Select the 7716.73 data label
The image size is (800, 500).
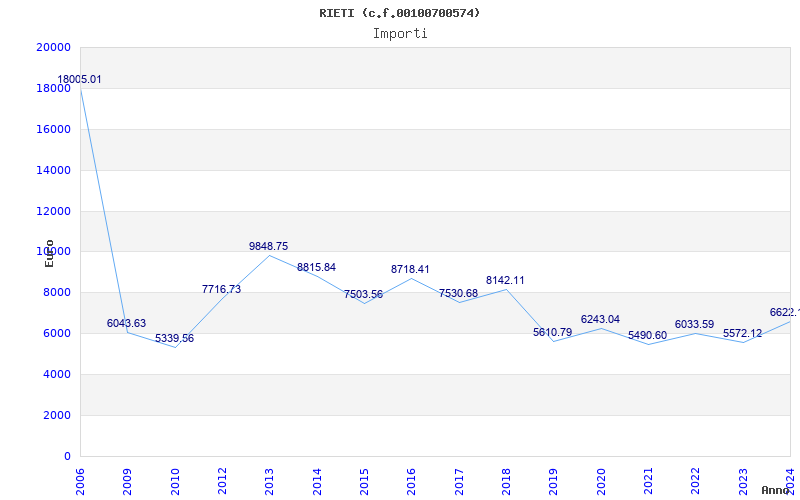pyautogui.click(x=221, y=289)
